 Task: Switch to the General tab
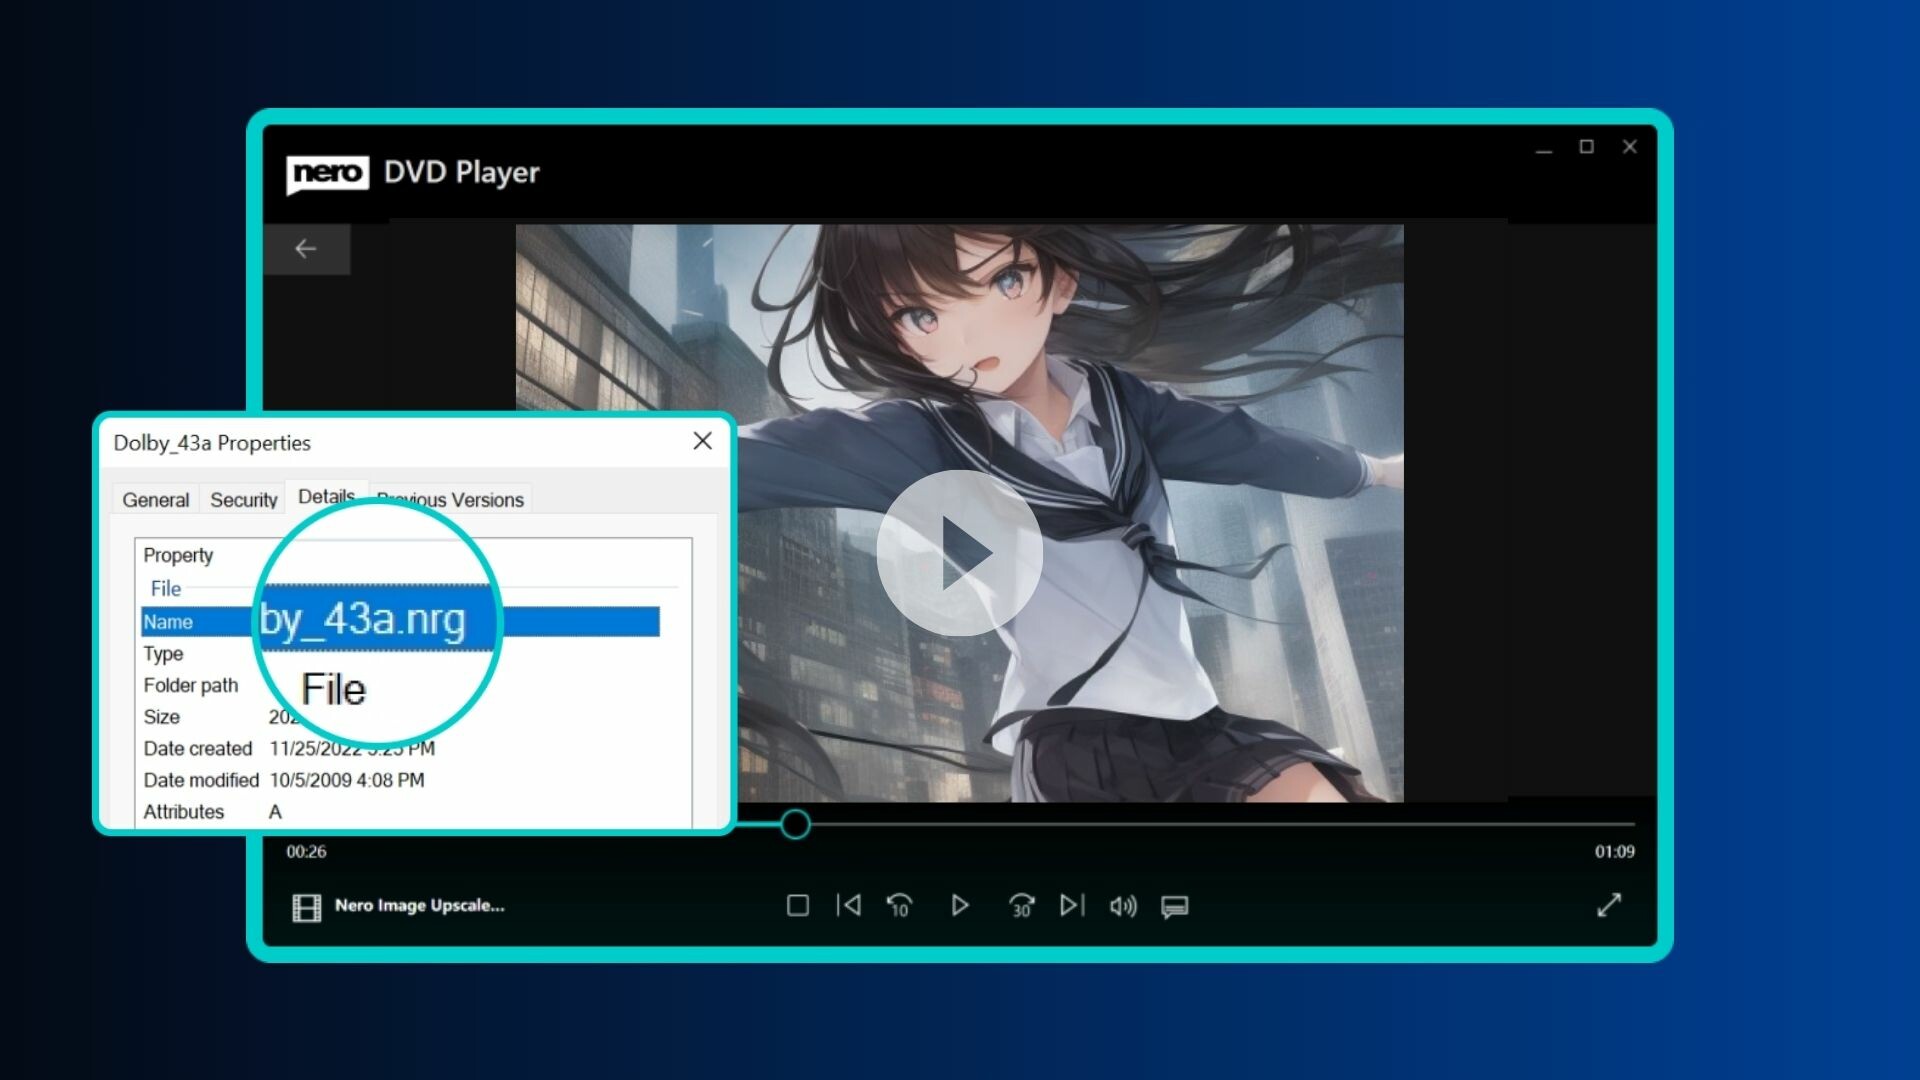[155, 499]
